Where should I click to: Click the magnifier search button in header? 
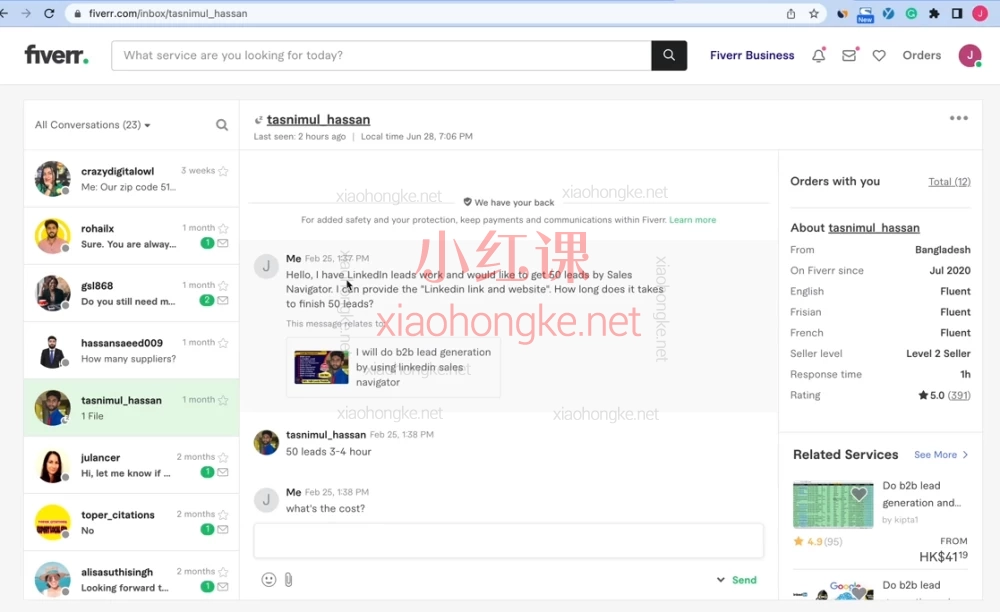tap(669, 55)
